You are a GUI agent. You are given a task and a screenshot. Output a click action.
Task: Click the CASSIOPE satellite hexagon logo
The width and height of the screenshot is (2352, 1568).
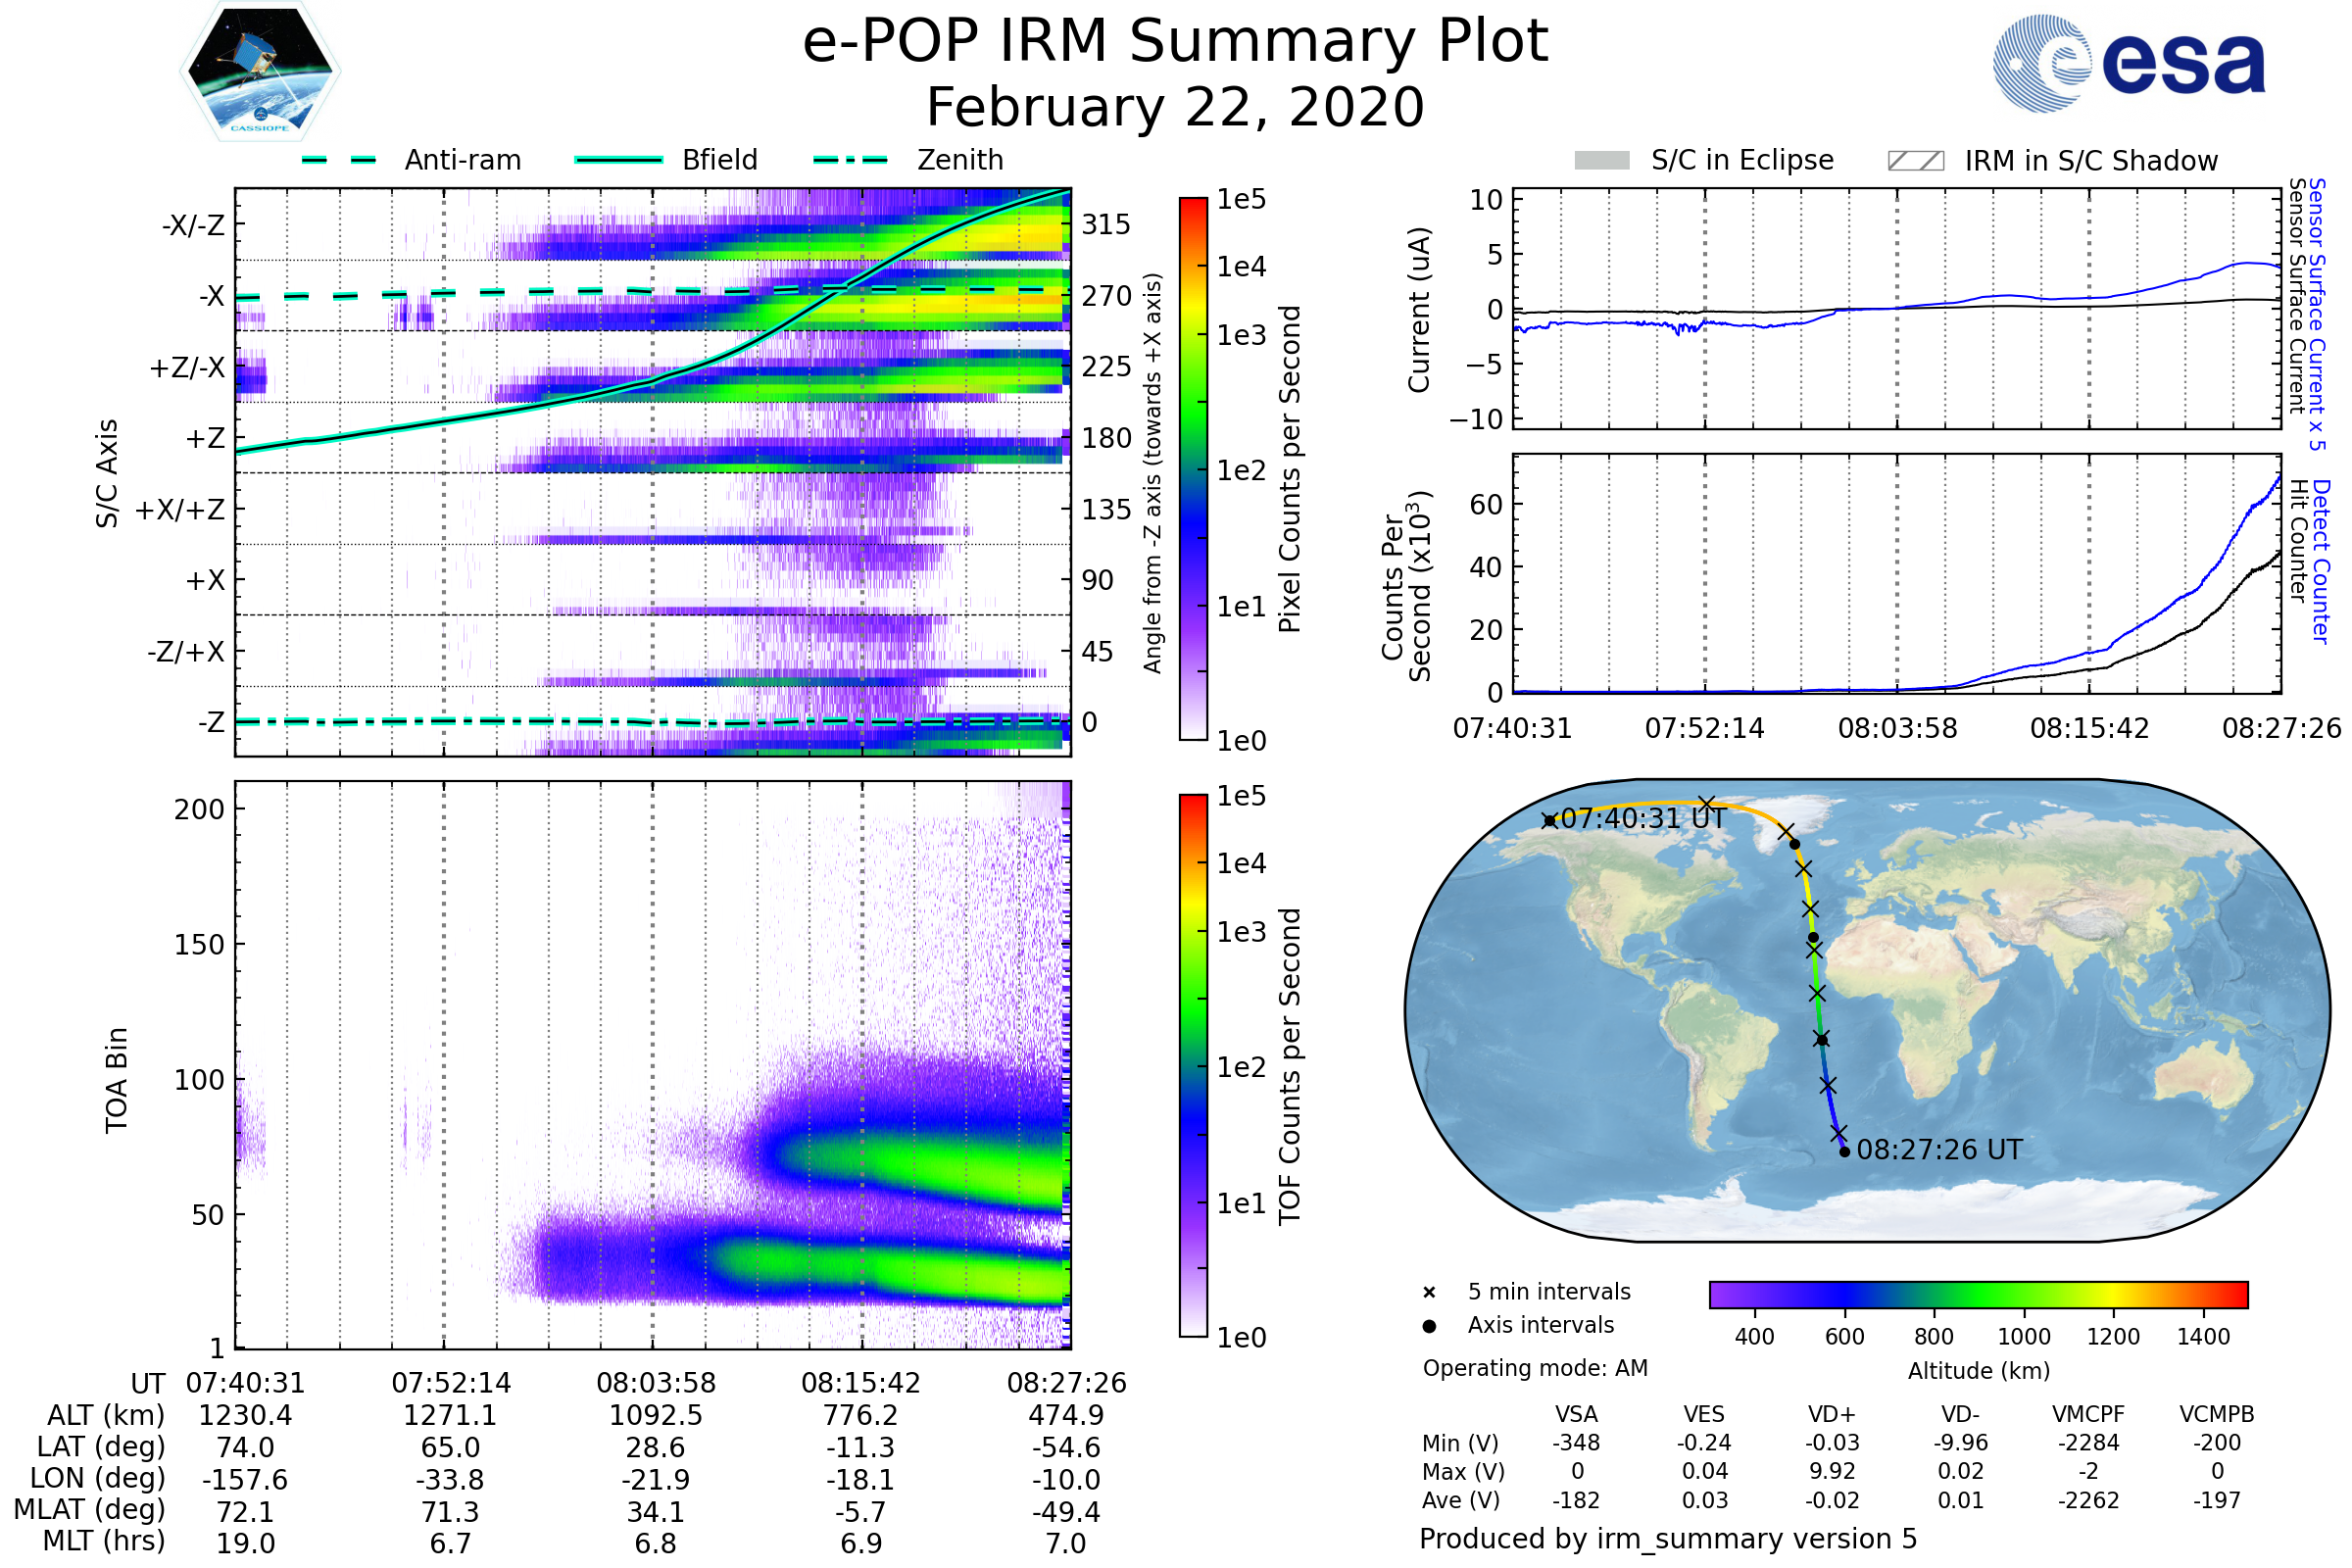[x=260, y=72]
